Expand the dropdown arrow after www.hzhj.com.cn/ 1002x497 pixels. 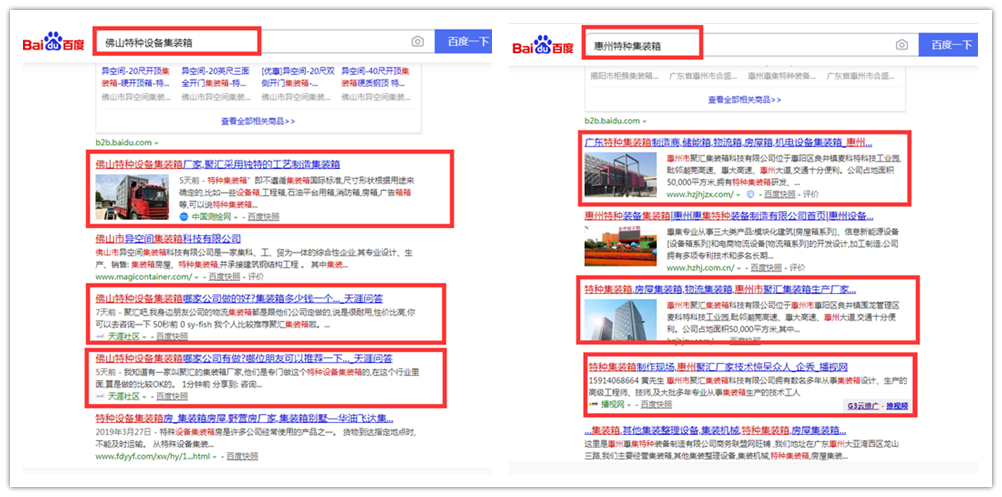point(738,268)
